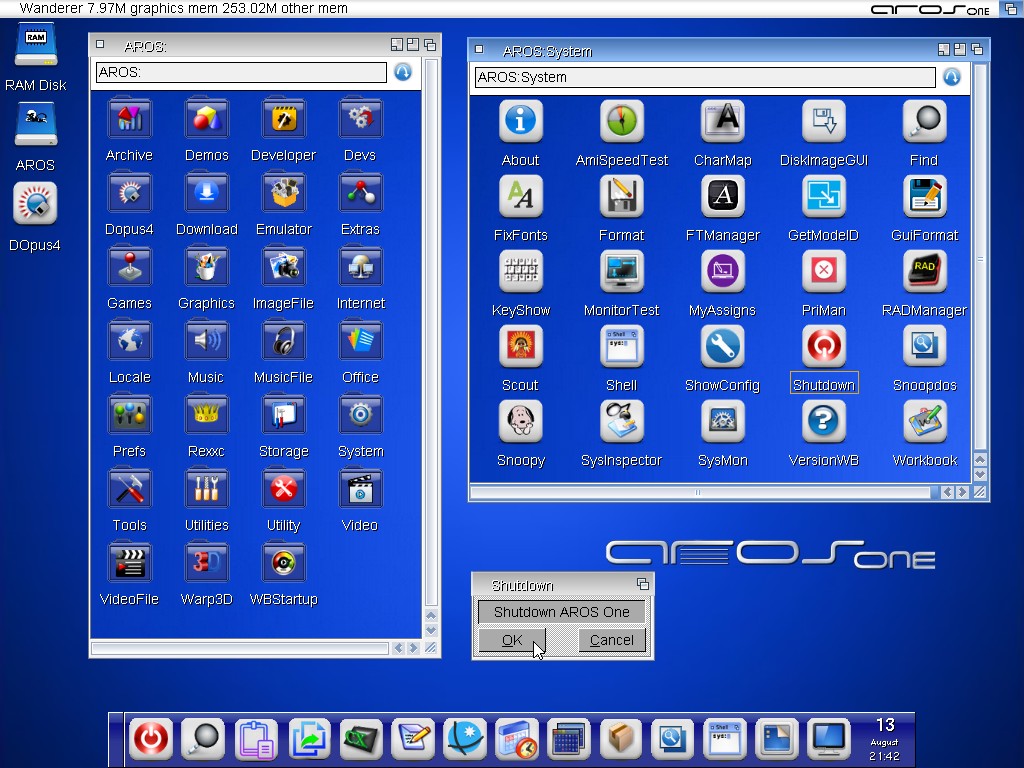The image size is (1024, 768).
Task: Cancel the Shutdown dialog
Action: click(611, 640)
